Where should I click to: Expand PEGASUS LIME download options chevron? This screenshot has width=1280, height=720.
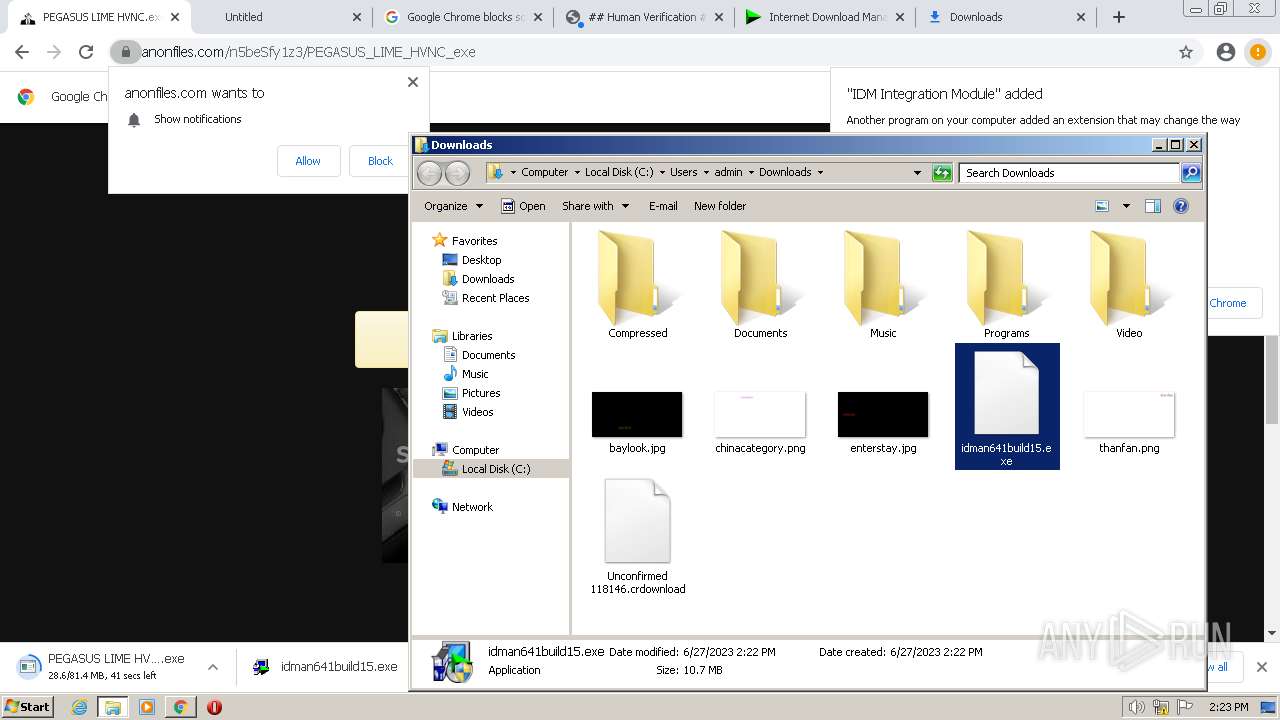click(x=213, y=667)
